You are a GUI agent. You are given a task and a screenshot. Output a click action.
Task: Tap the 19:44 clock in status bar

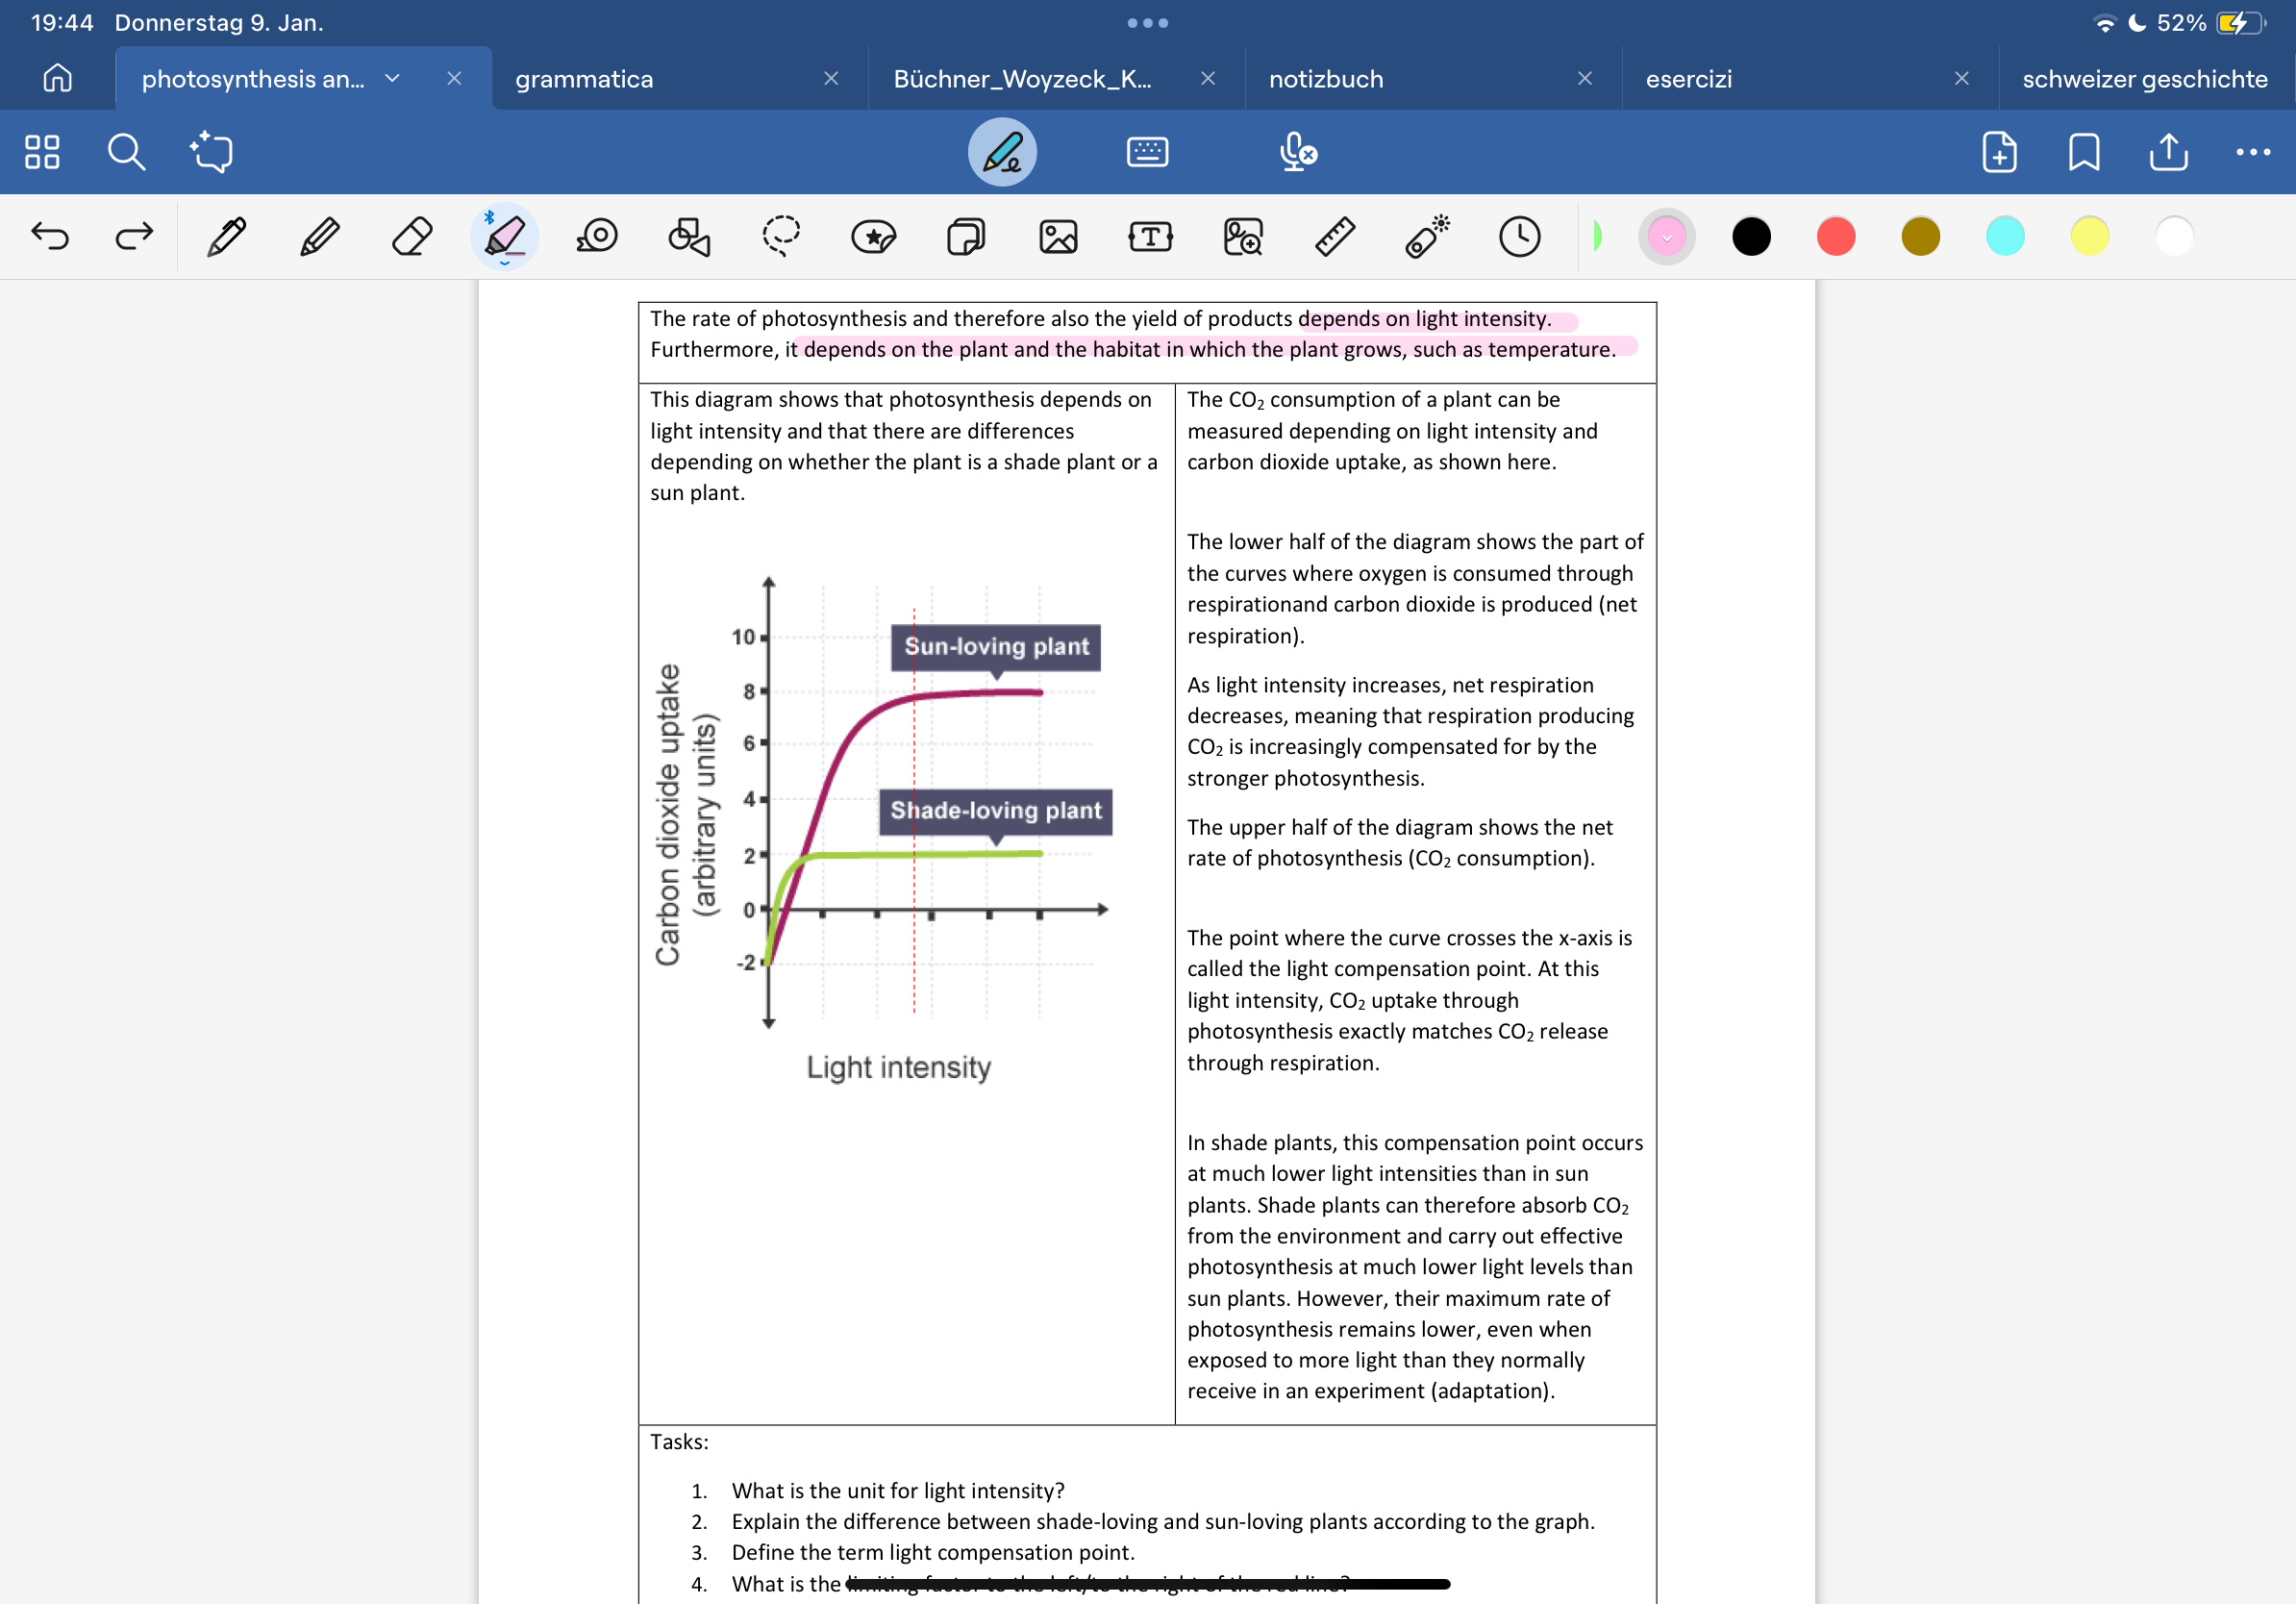(62, 23)
